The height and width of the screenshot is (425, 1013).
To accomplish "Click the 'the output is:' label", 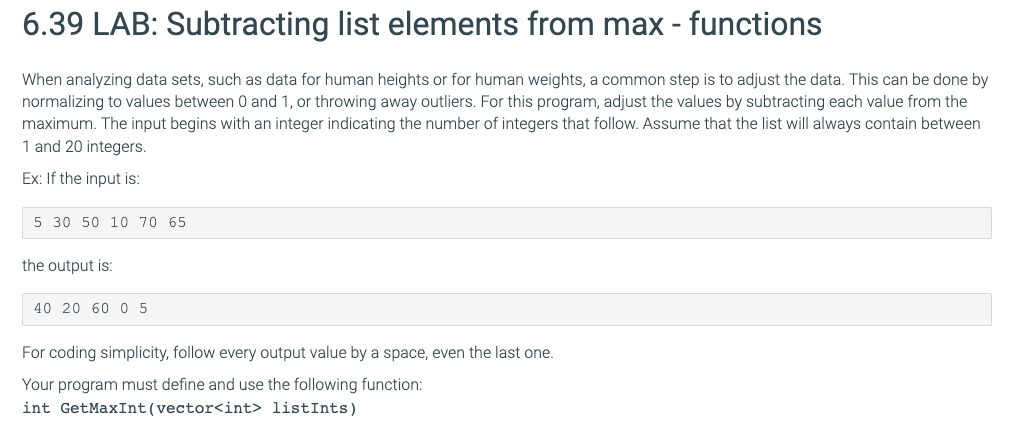I will pos(67,265).
